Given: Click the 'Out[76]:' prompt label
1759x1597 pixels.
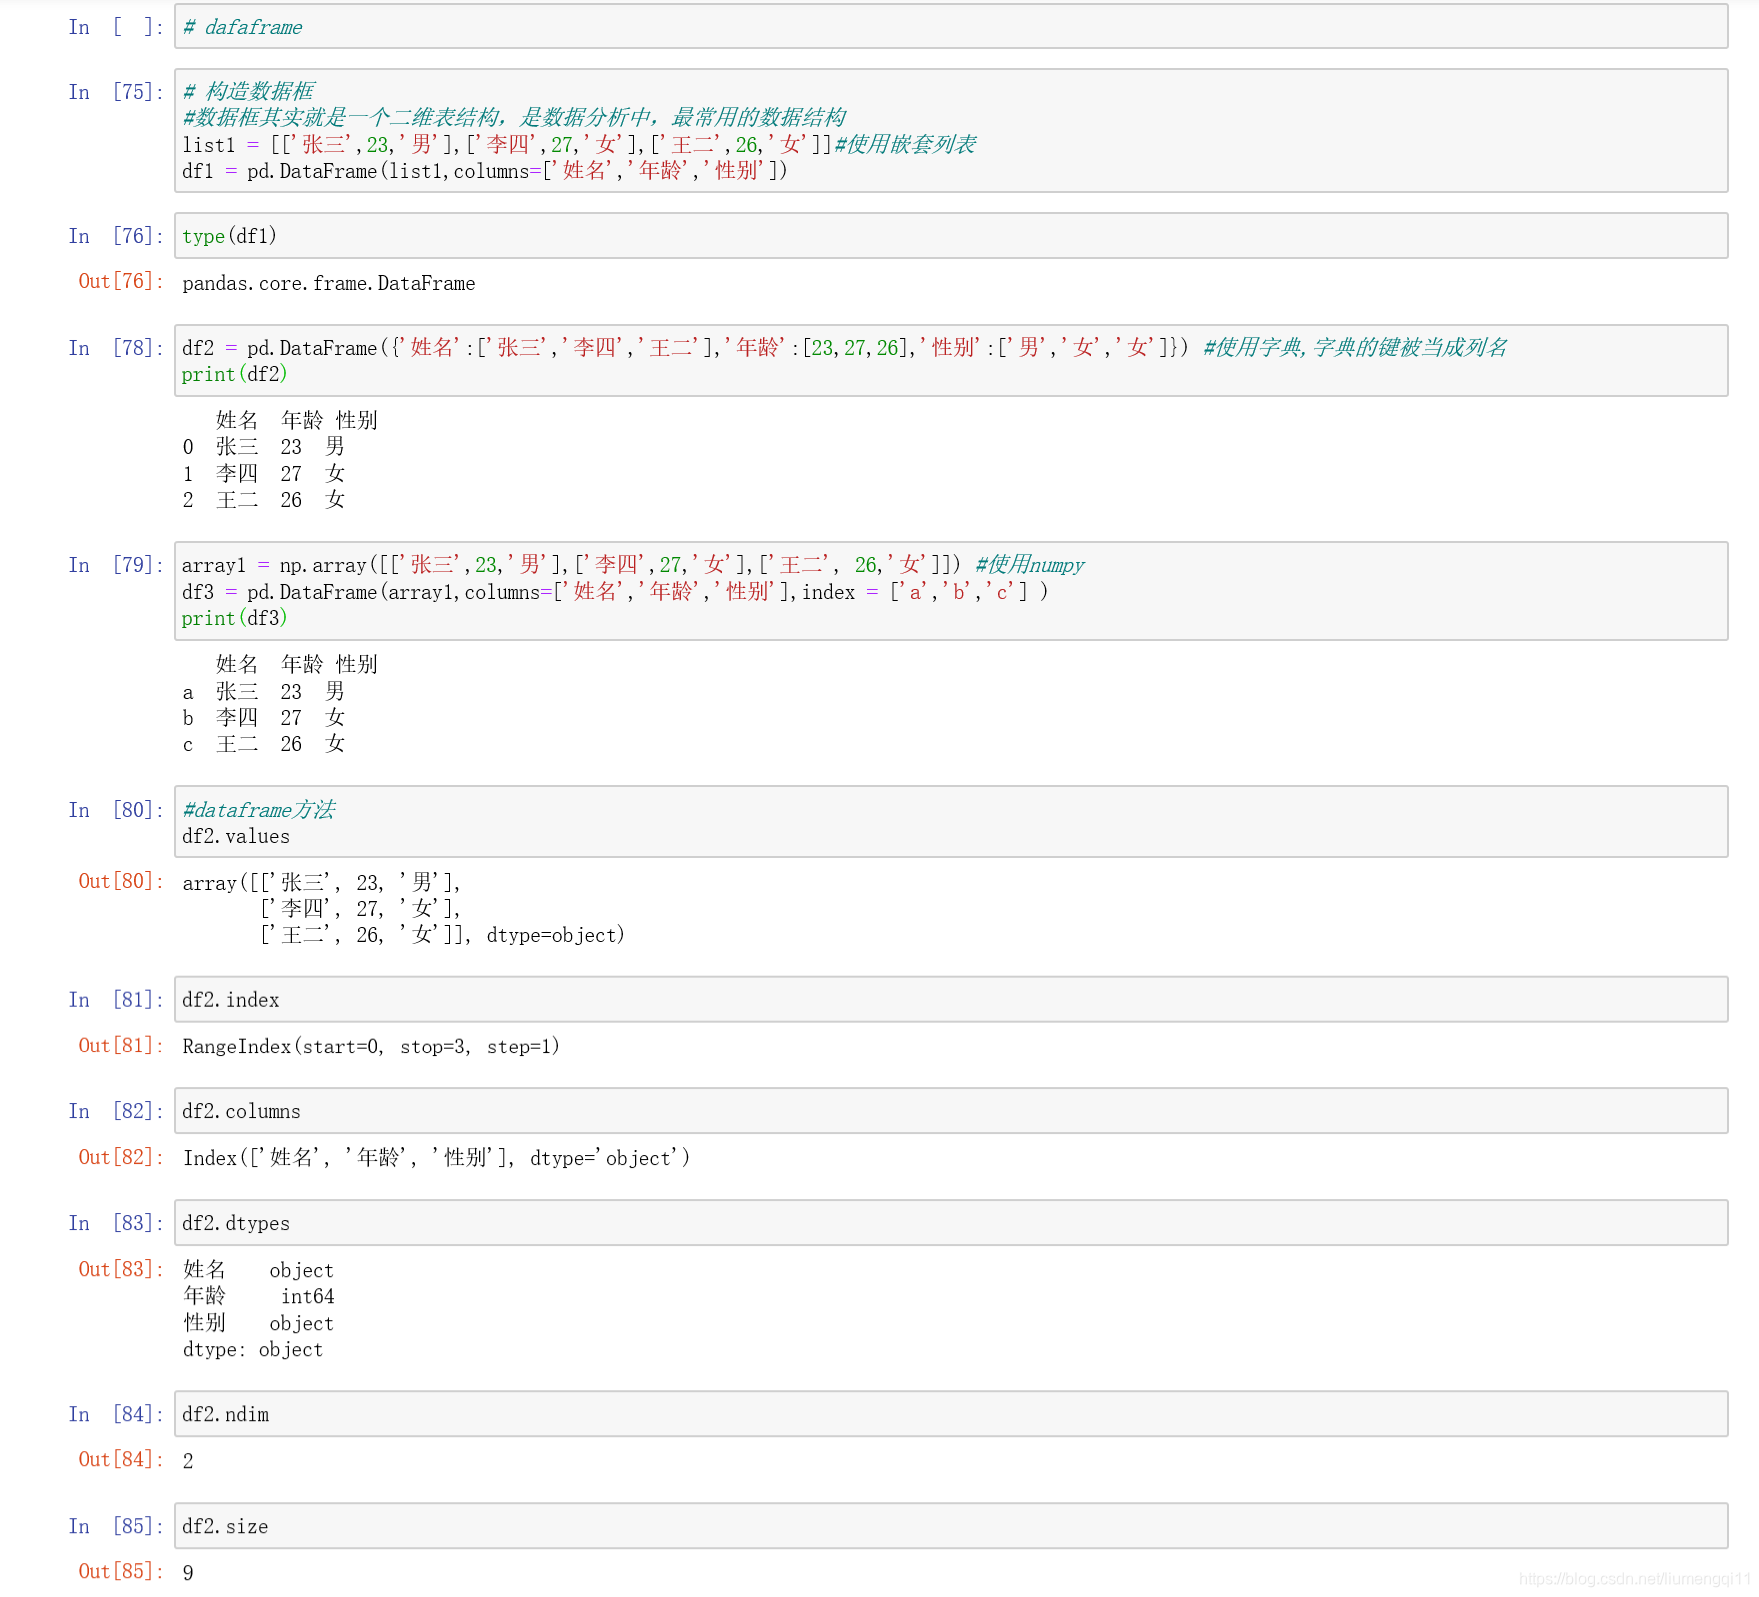Looking at the screenshot, I should point(121,282).
